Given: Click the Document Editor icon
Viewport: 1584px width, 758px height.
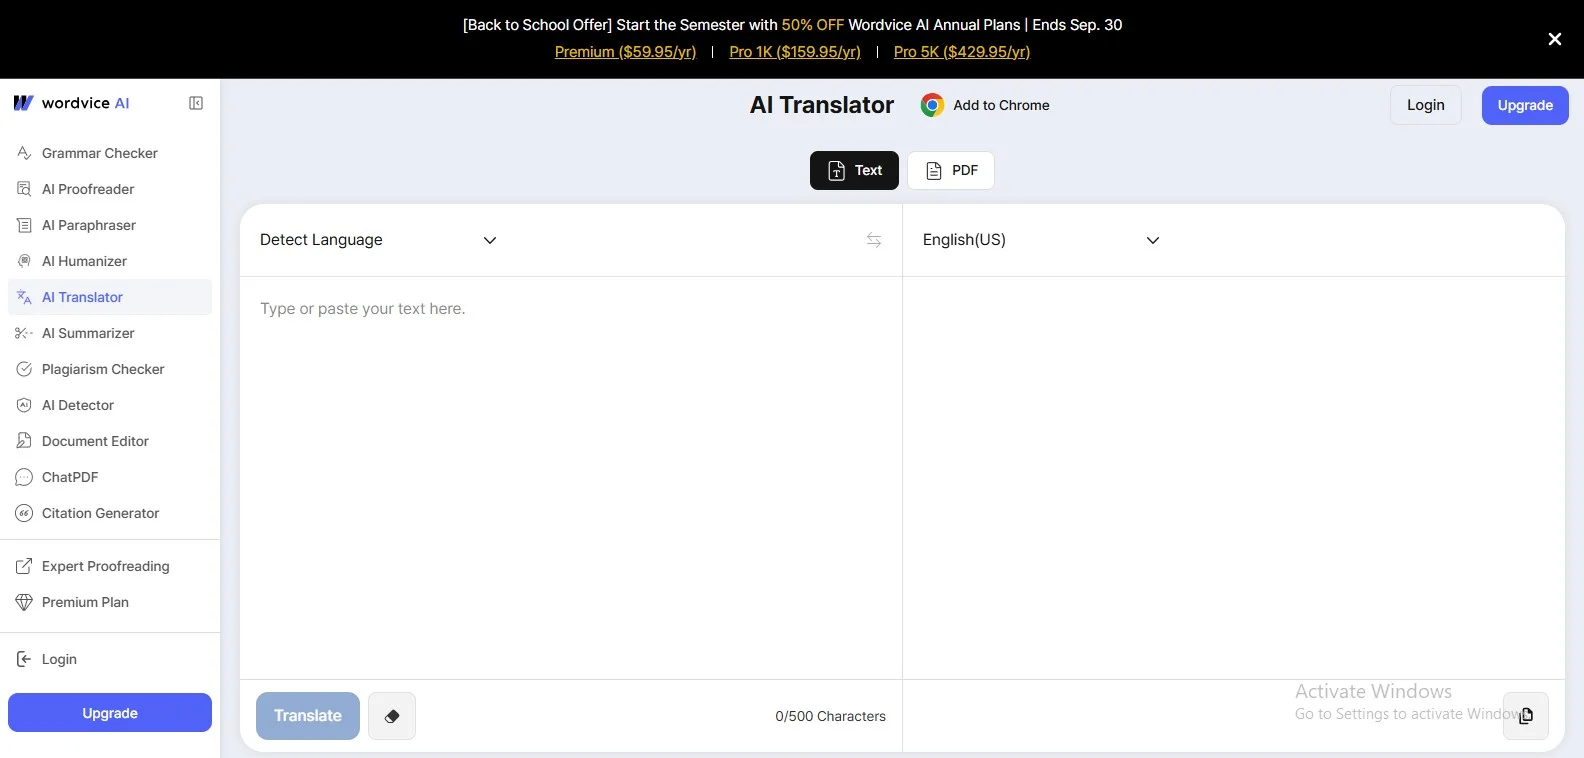Looking at the screenshot, I should coord(24,441).
